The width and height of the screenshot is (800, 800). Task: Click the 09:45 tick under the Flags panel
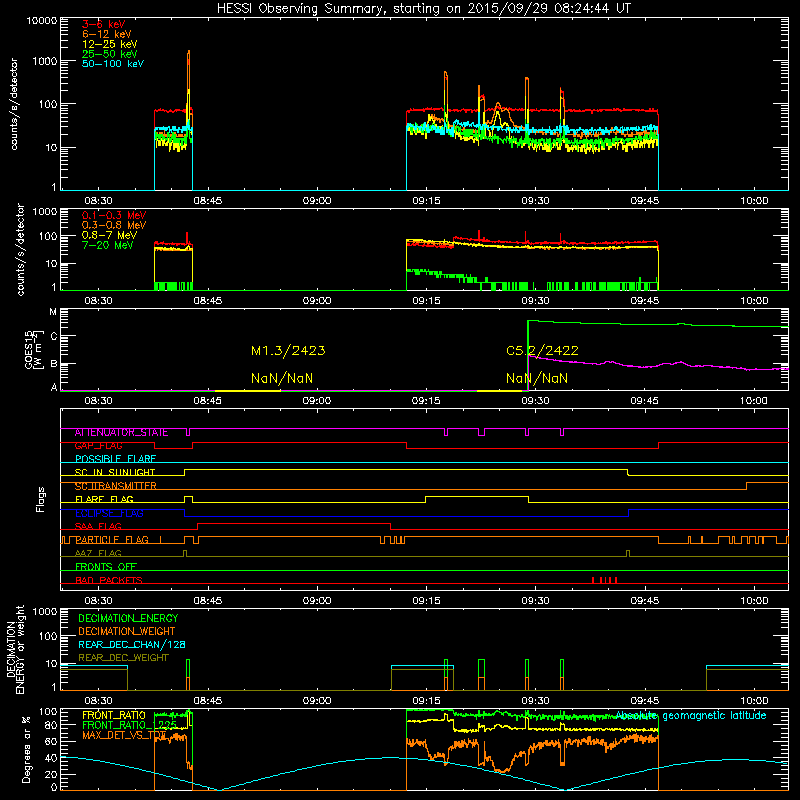644,601
